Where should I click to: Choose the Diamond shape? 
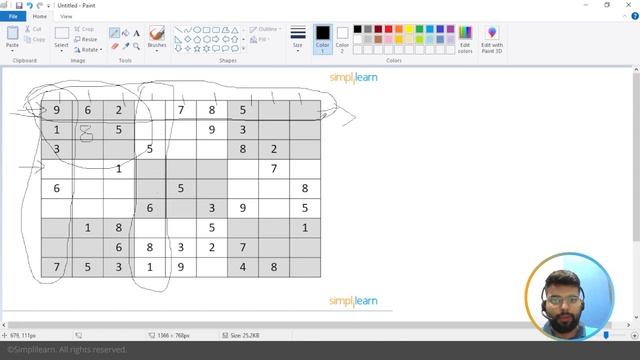click(188, 40)
